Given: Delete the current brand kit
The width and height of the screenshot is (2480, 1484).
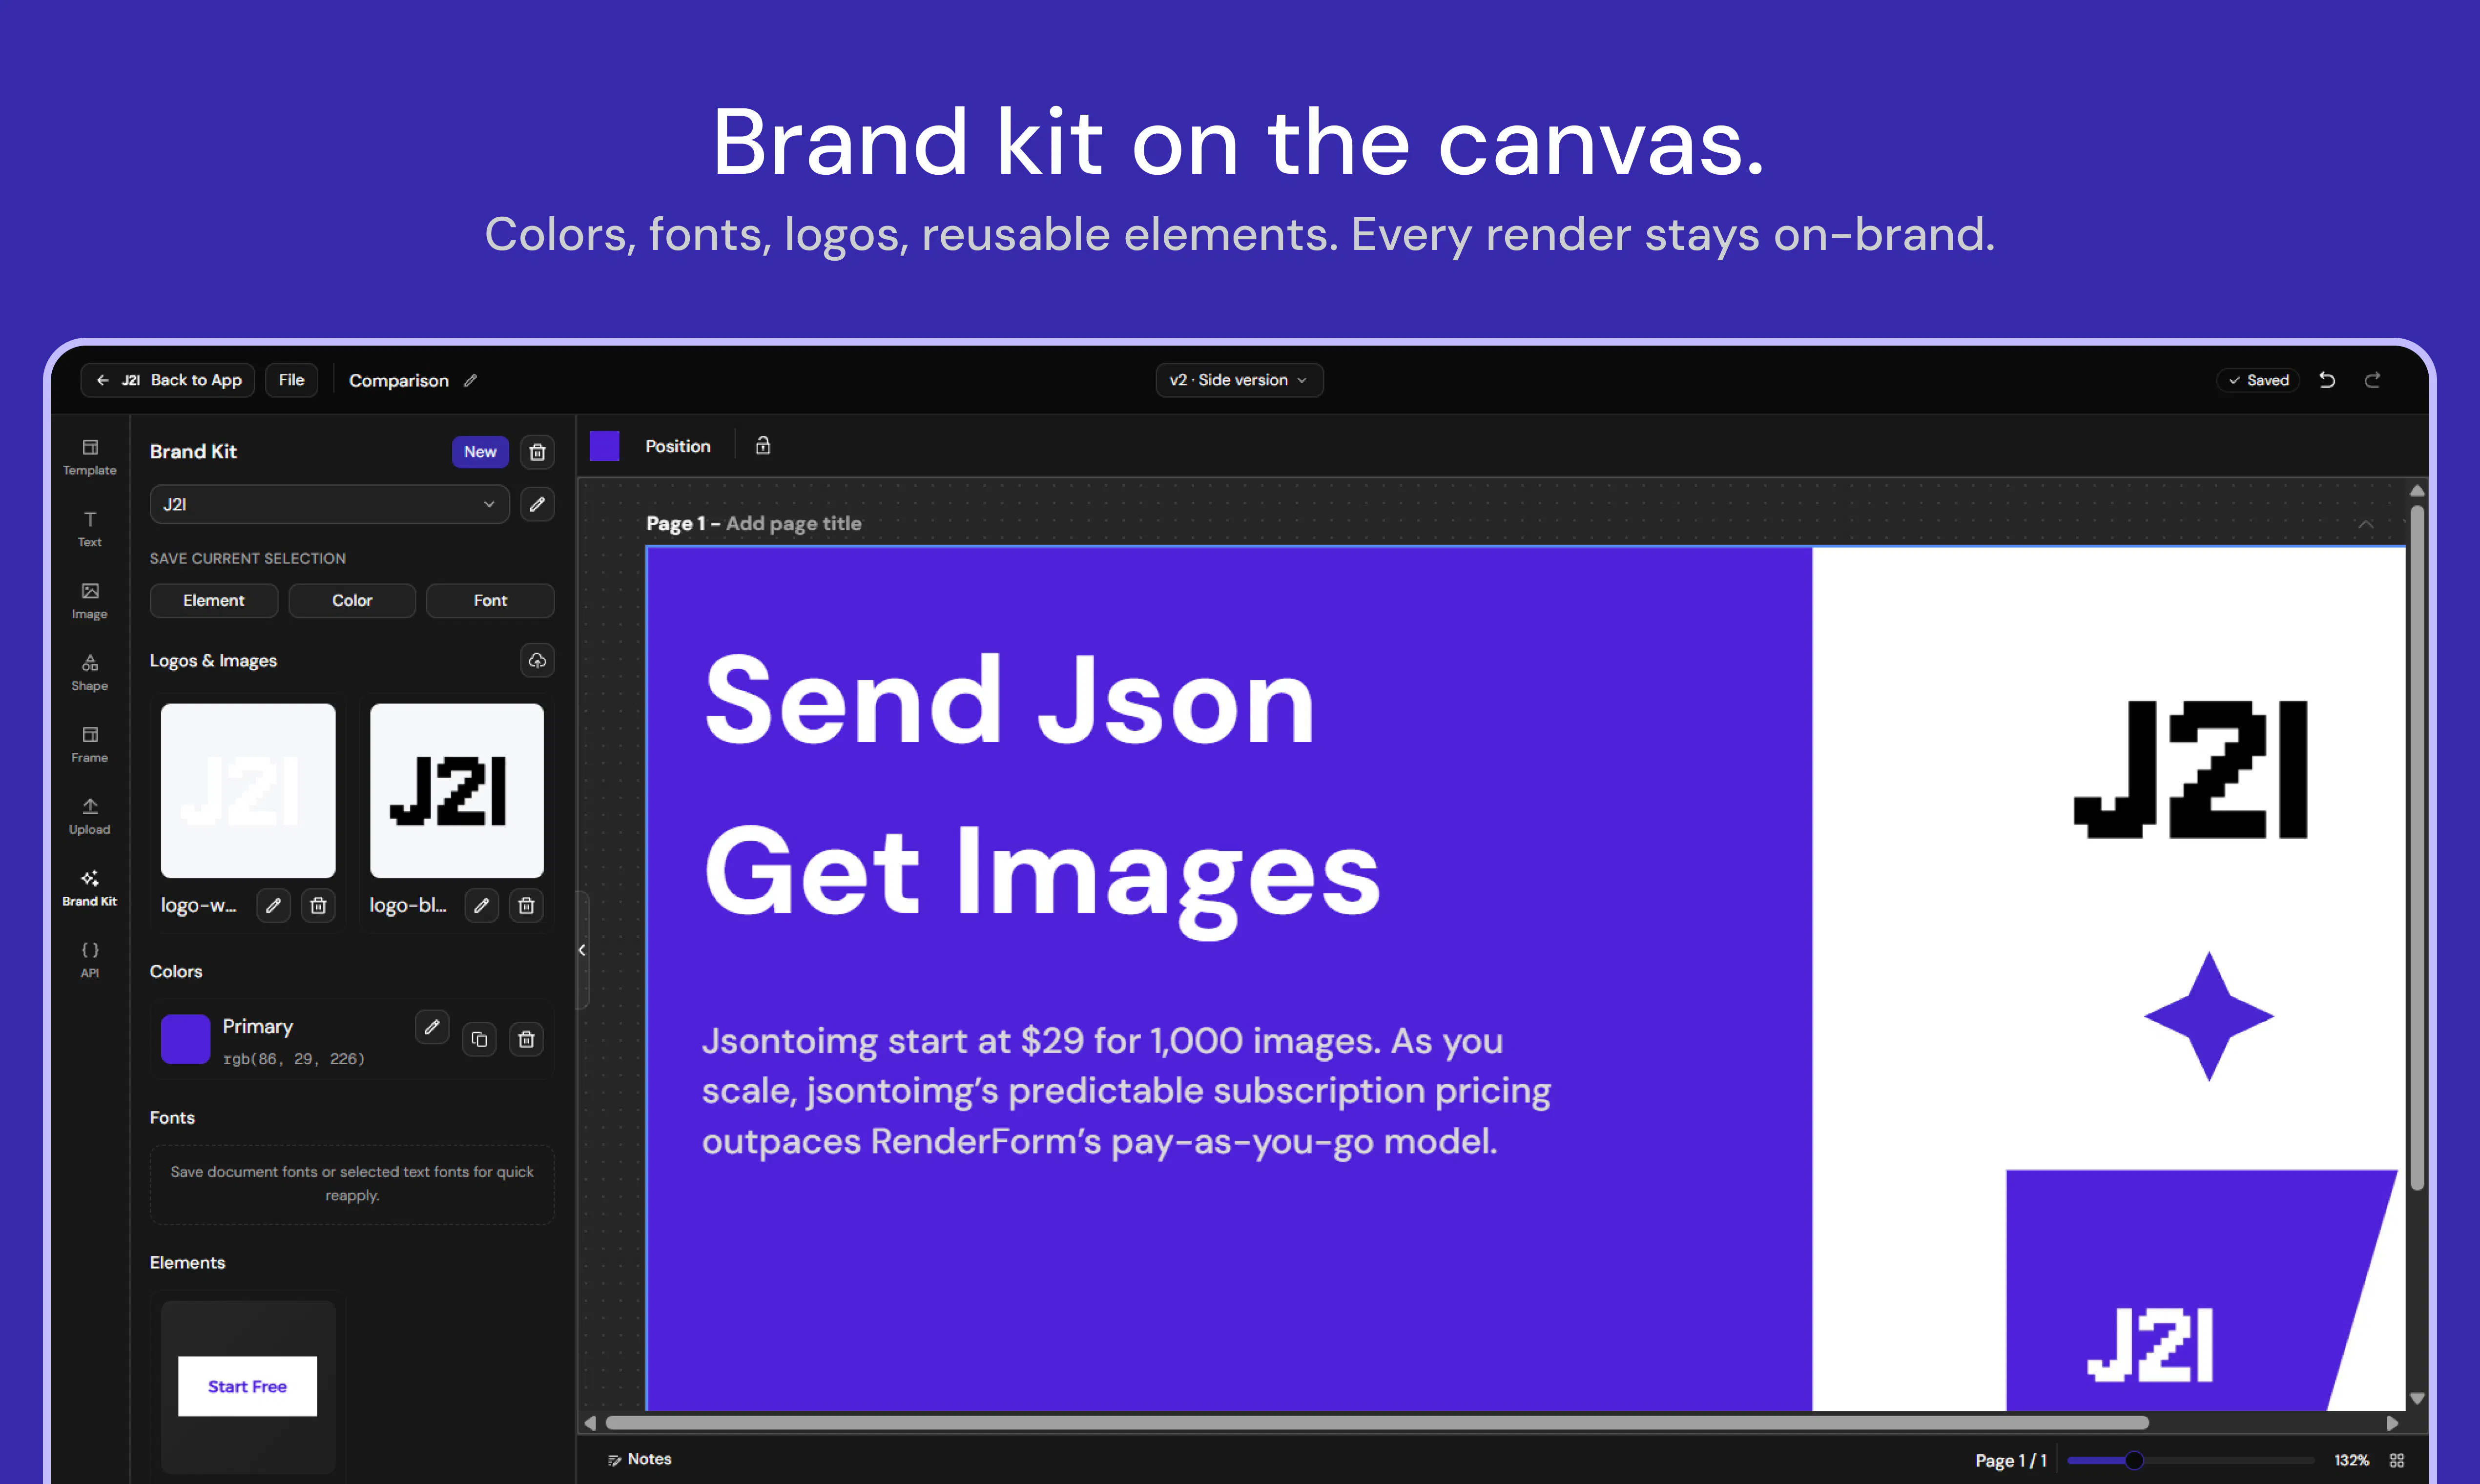Looking at the screenshot, I should 537,452.
